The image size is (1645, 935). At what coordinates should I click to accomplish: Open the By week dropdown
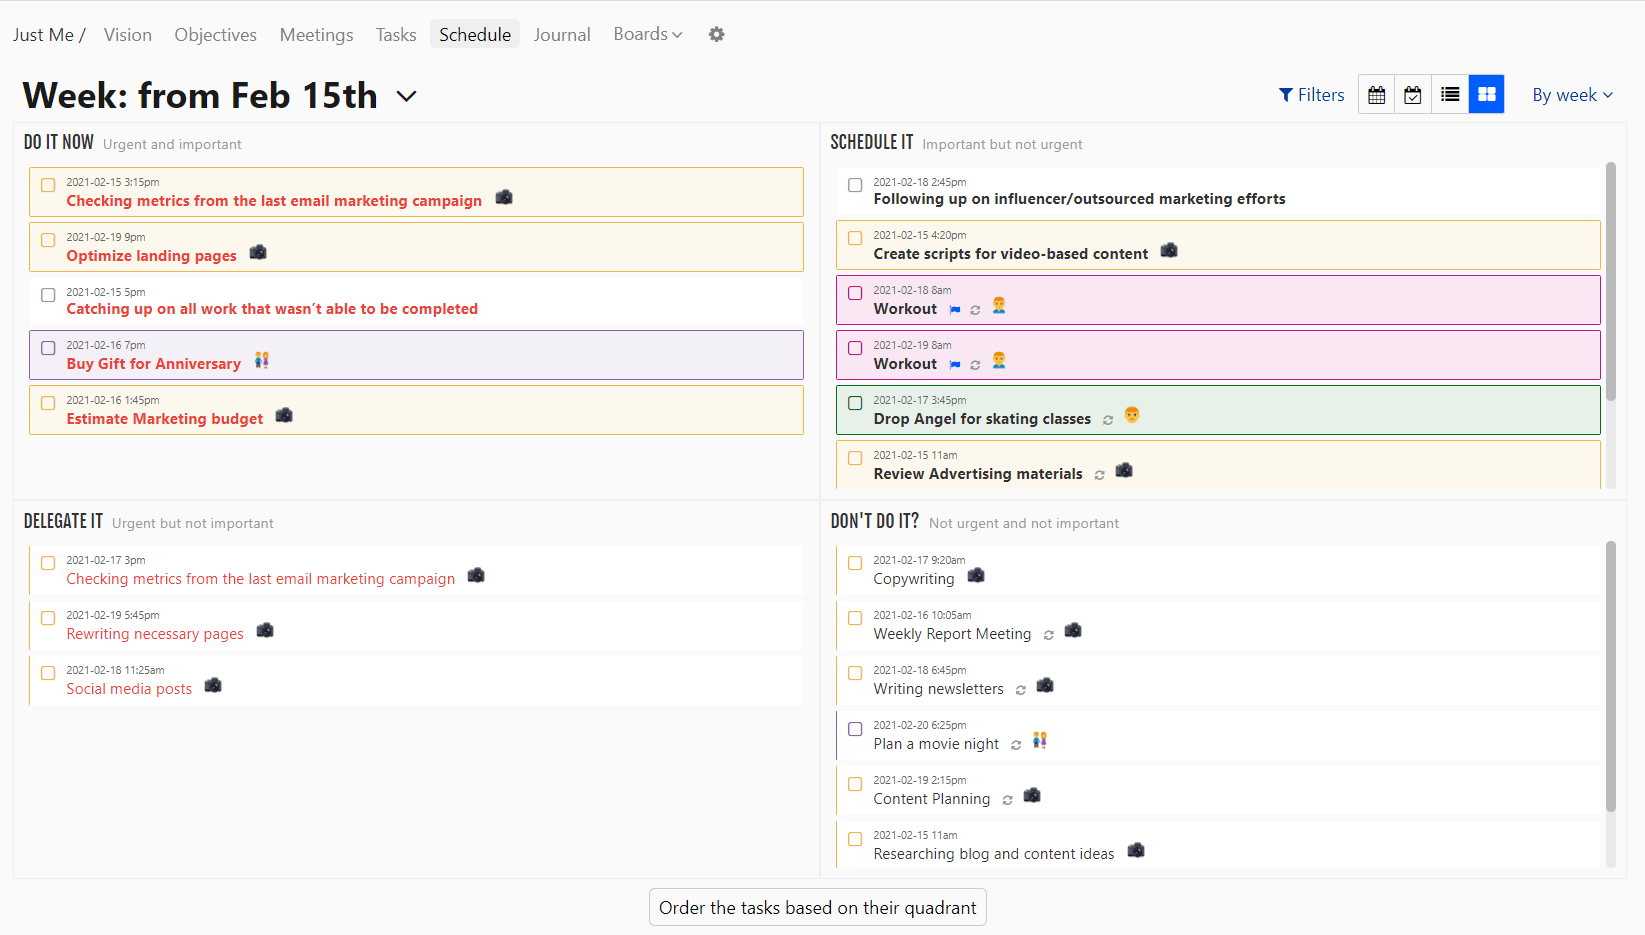tap(1571, 94)
